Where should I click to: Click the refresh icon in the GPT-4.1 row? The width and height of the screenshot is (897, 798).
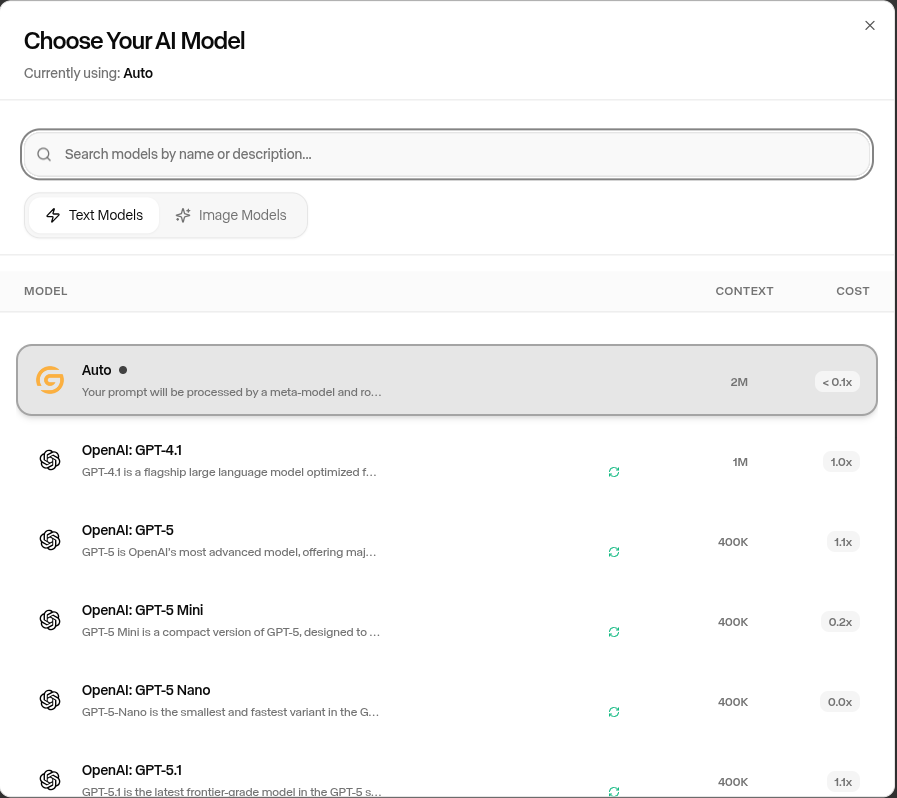click(x=614, y=471)
